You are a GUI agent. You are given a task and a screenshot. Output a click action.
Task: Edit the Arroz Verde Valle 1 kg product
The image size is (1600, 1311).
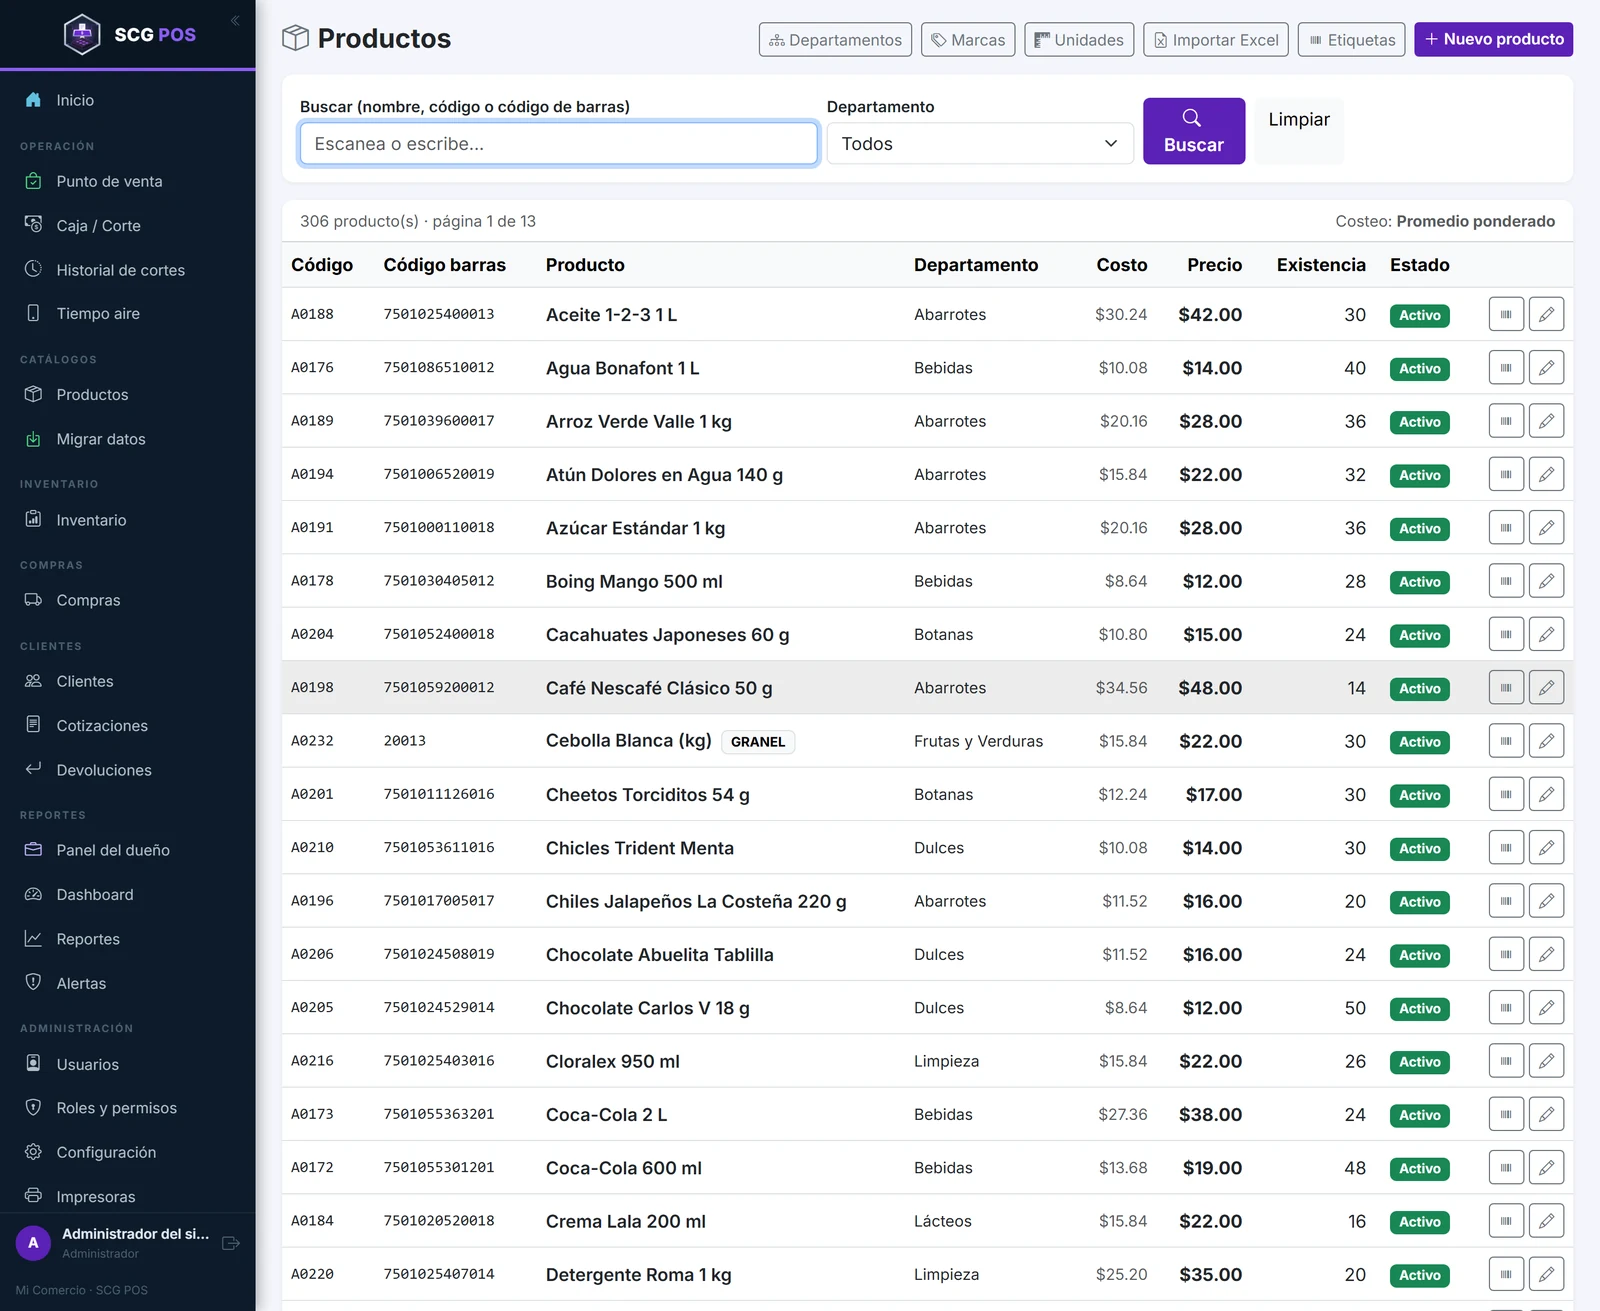click(x=1546, y=421)
